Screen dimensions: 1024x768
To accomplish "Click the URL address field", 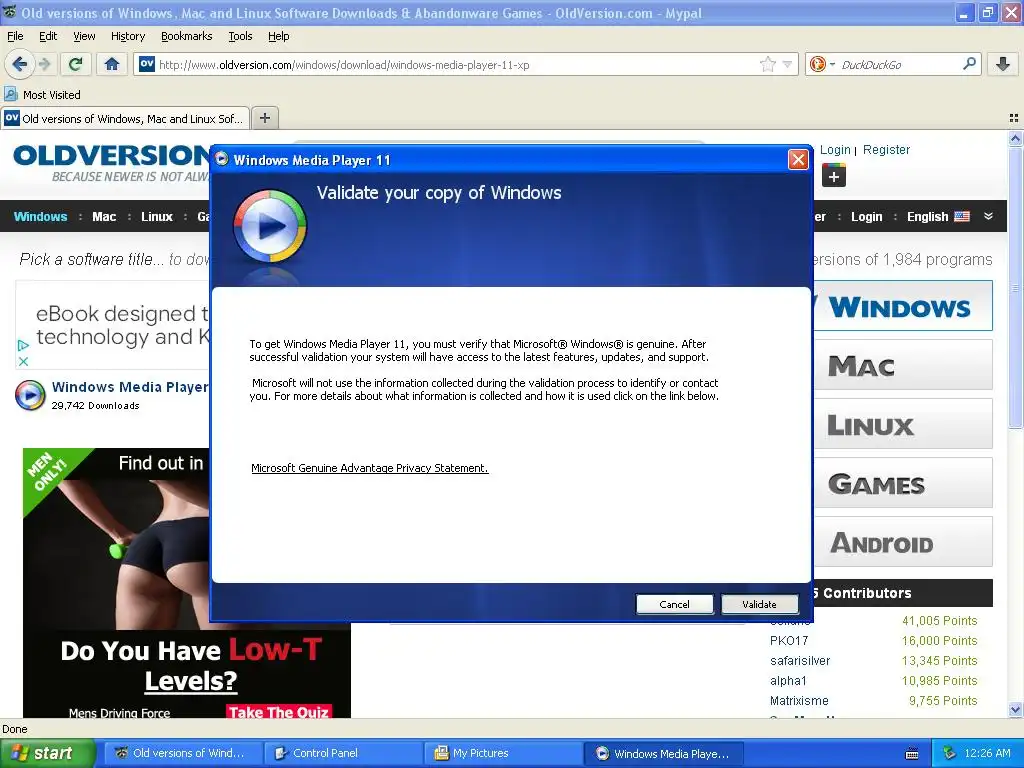I will point(456,65).
